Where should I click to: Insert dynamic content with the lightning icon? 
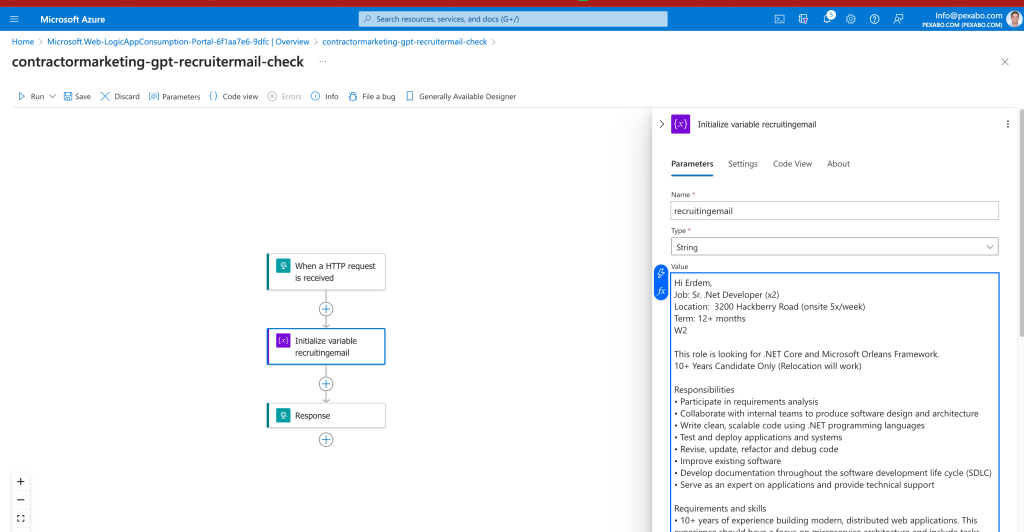(661, 274)
